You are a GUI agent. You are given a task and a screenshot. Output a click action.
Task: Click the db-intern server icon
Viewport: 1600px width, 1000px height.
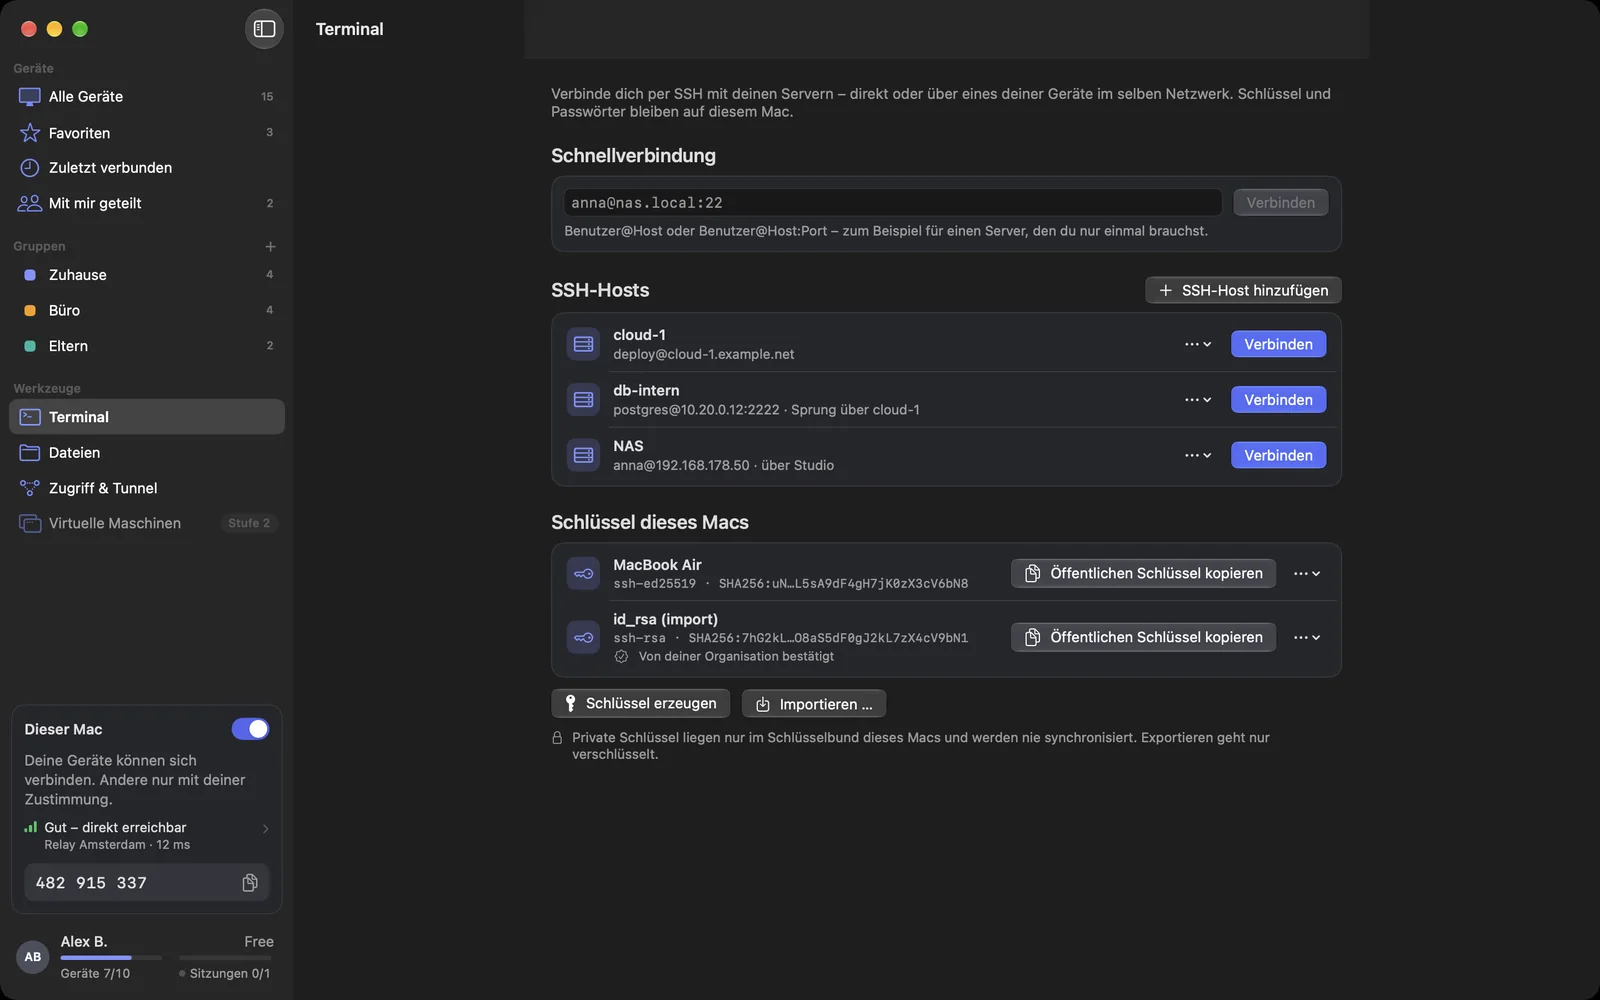click(583, 400)
